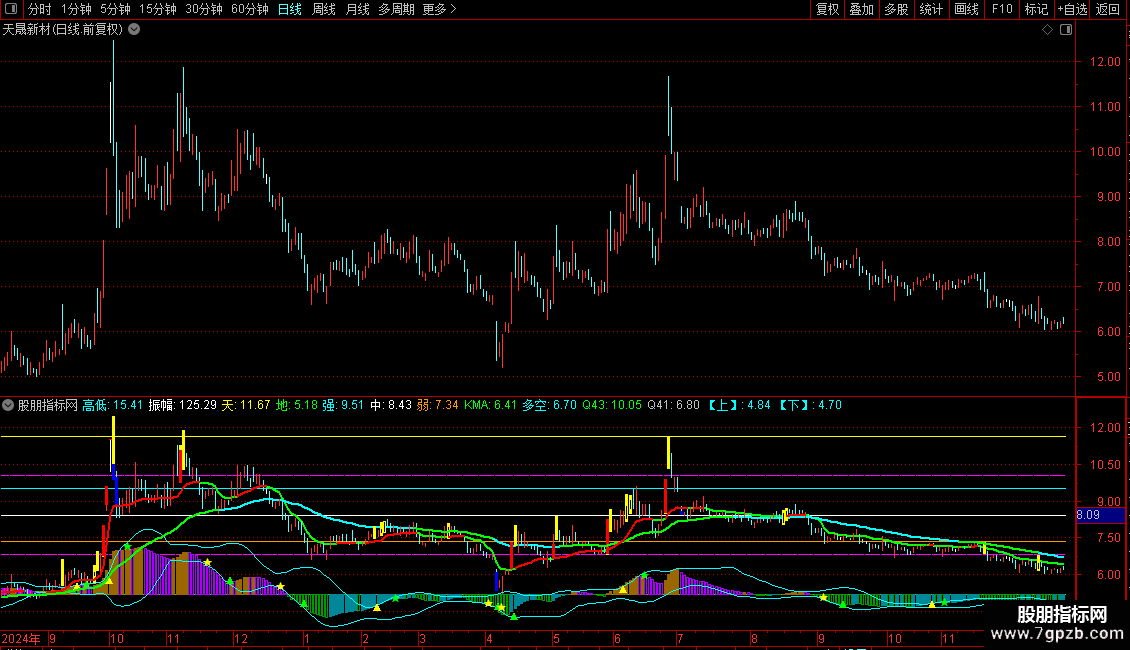Expand the 股朋指标网 indicator dropdown arrow

pos(9,406)
